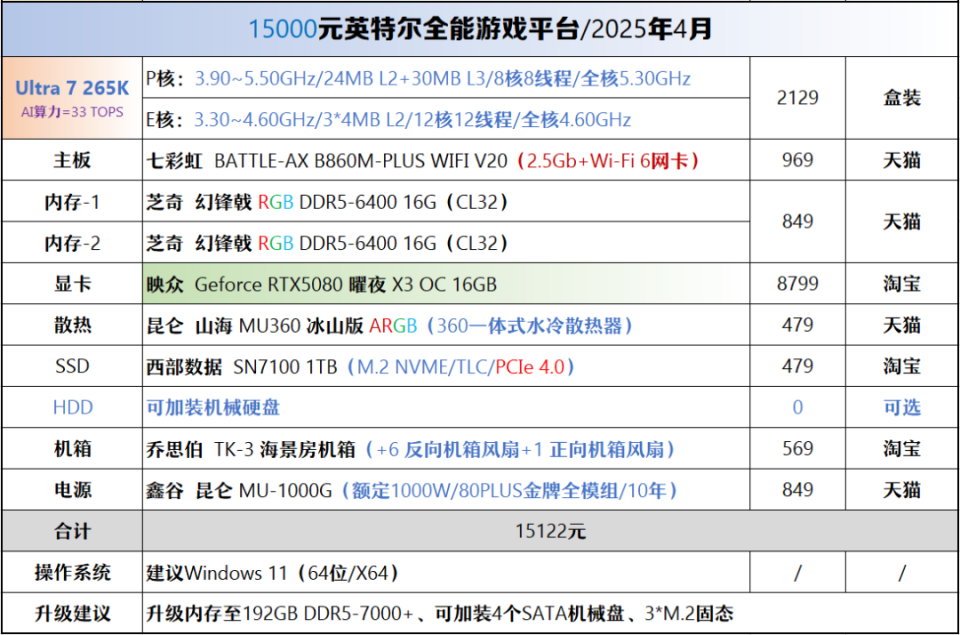Select the "显卡" row label
Viewport: 960px width, 635px height.
pos(72,284)
